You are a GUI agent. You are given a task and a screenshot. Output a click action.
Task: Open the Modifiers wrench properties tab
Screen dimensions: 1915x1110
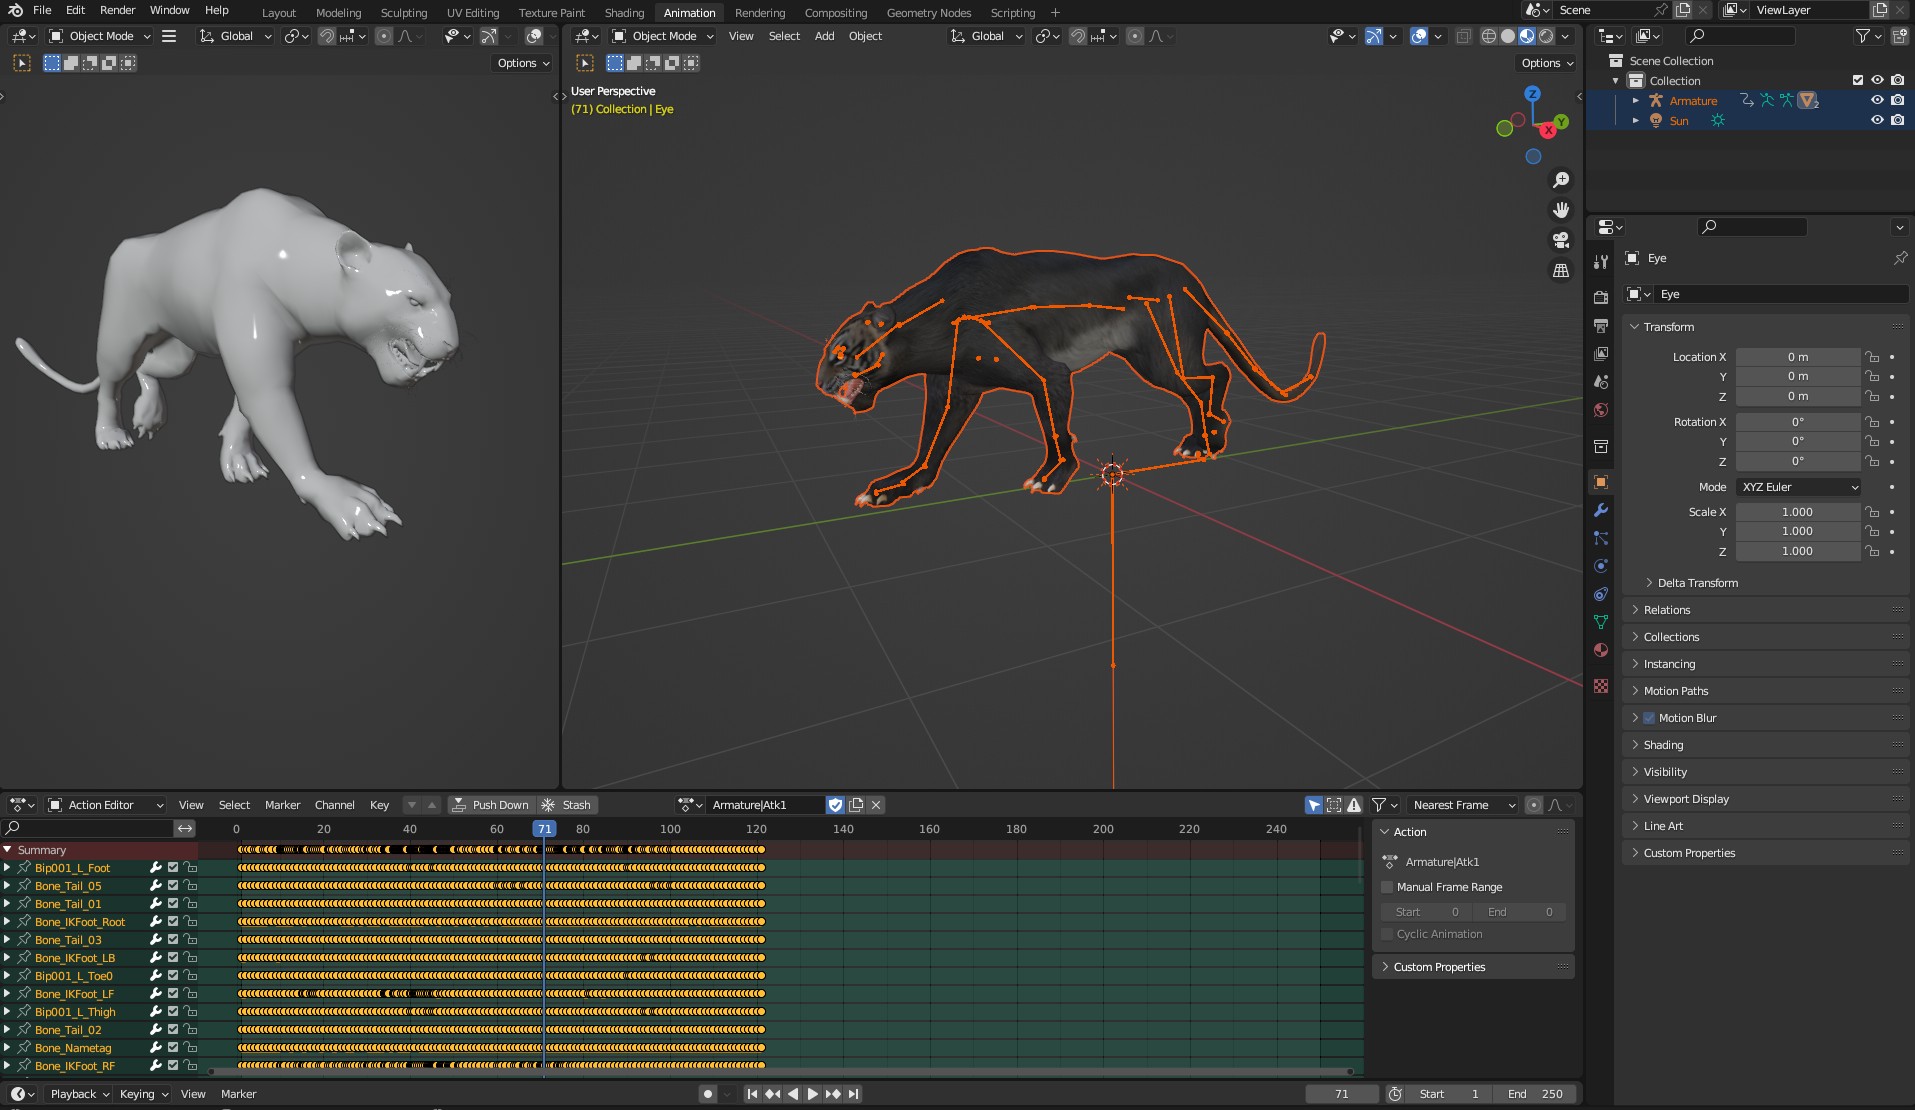pyautogui.click(x=1601, y=510)
